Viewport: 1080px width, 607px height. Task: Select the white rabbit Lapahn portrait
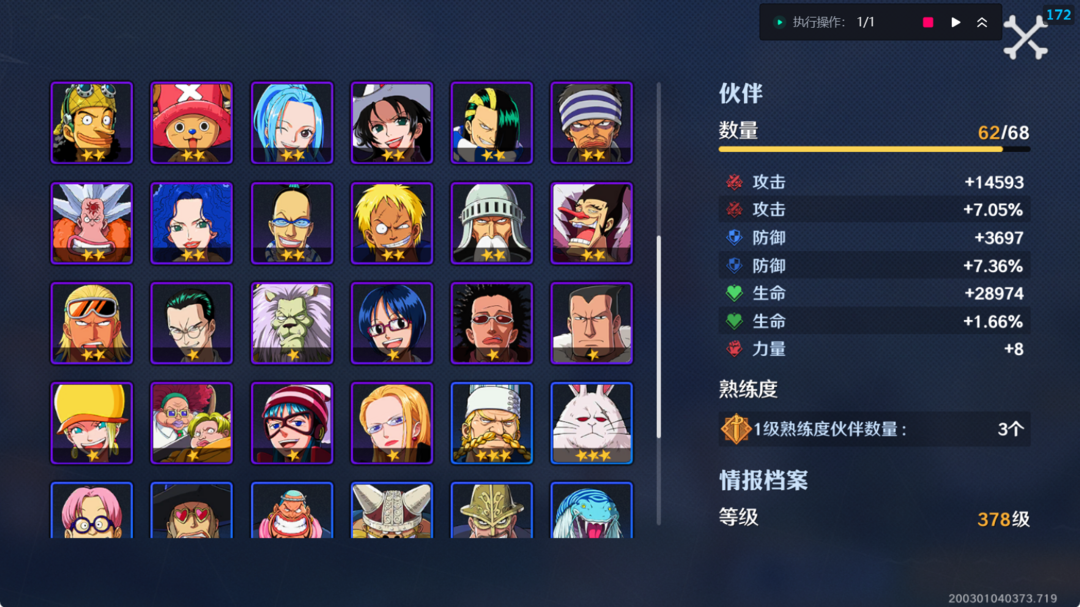click(592, 423)
